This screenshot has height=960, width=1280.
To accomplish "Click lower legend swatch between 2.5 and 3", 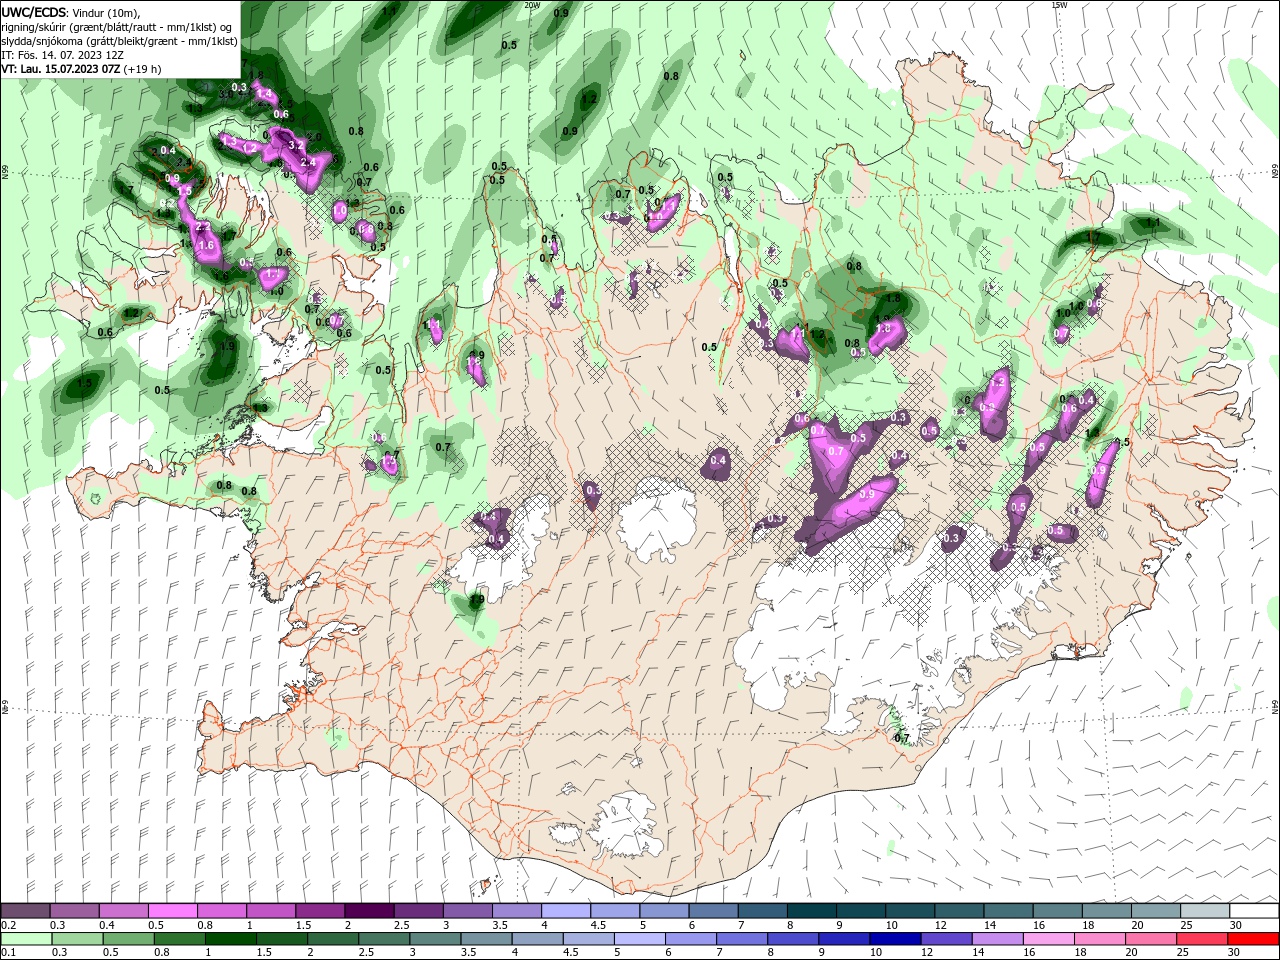I will 383,939.
